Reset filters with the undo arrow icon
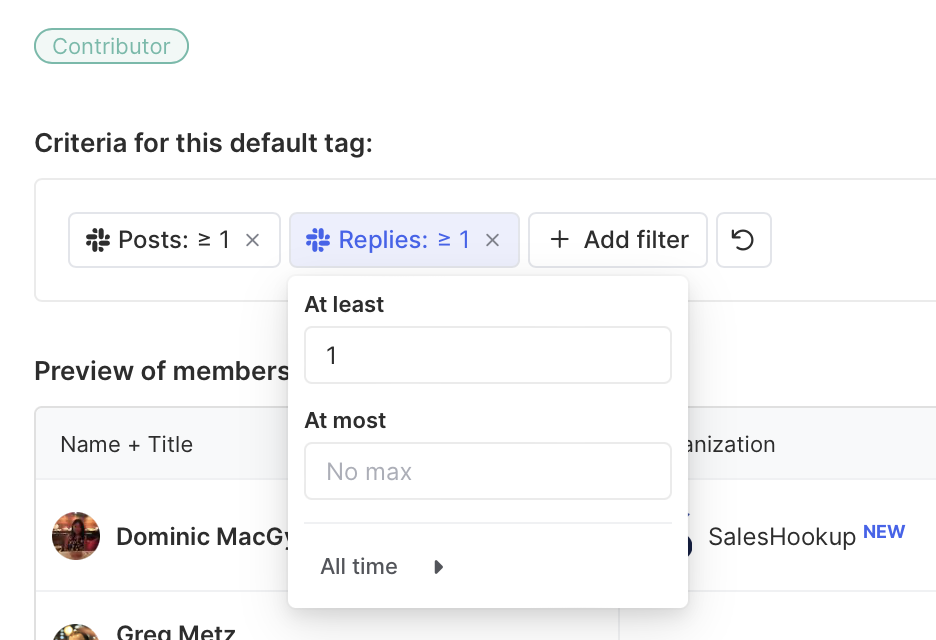The height and width of the screenshot is (640, 936). [743, 240]
